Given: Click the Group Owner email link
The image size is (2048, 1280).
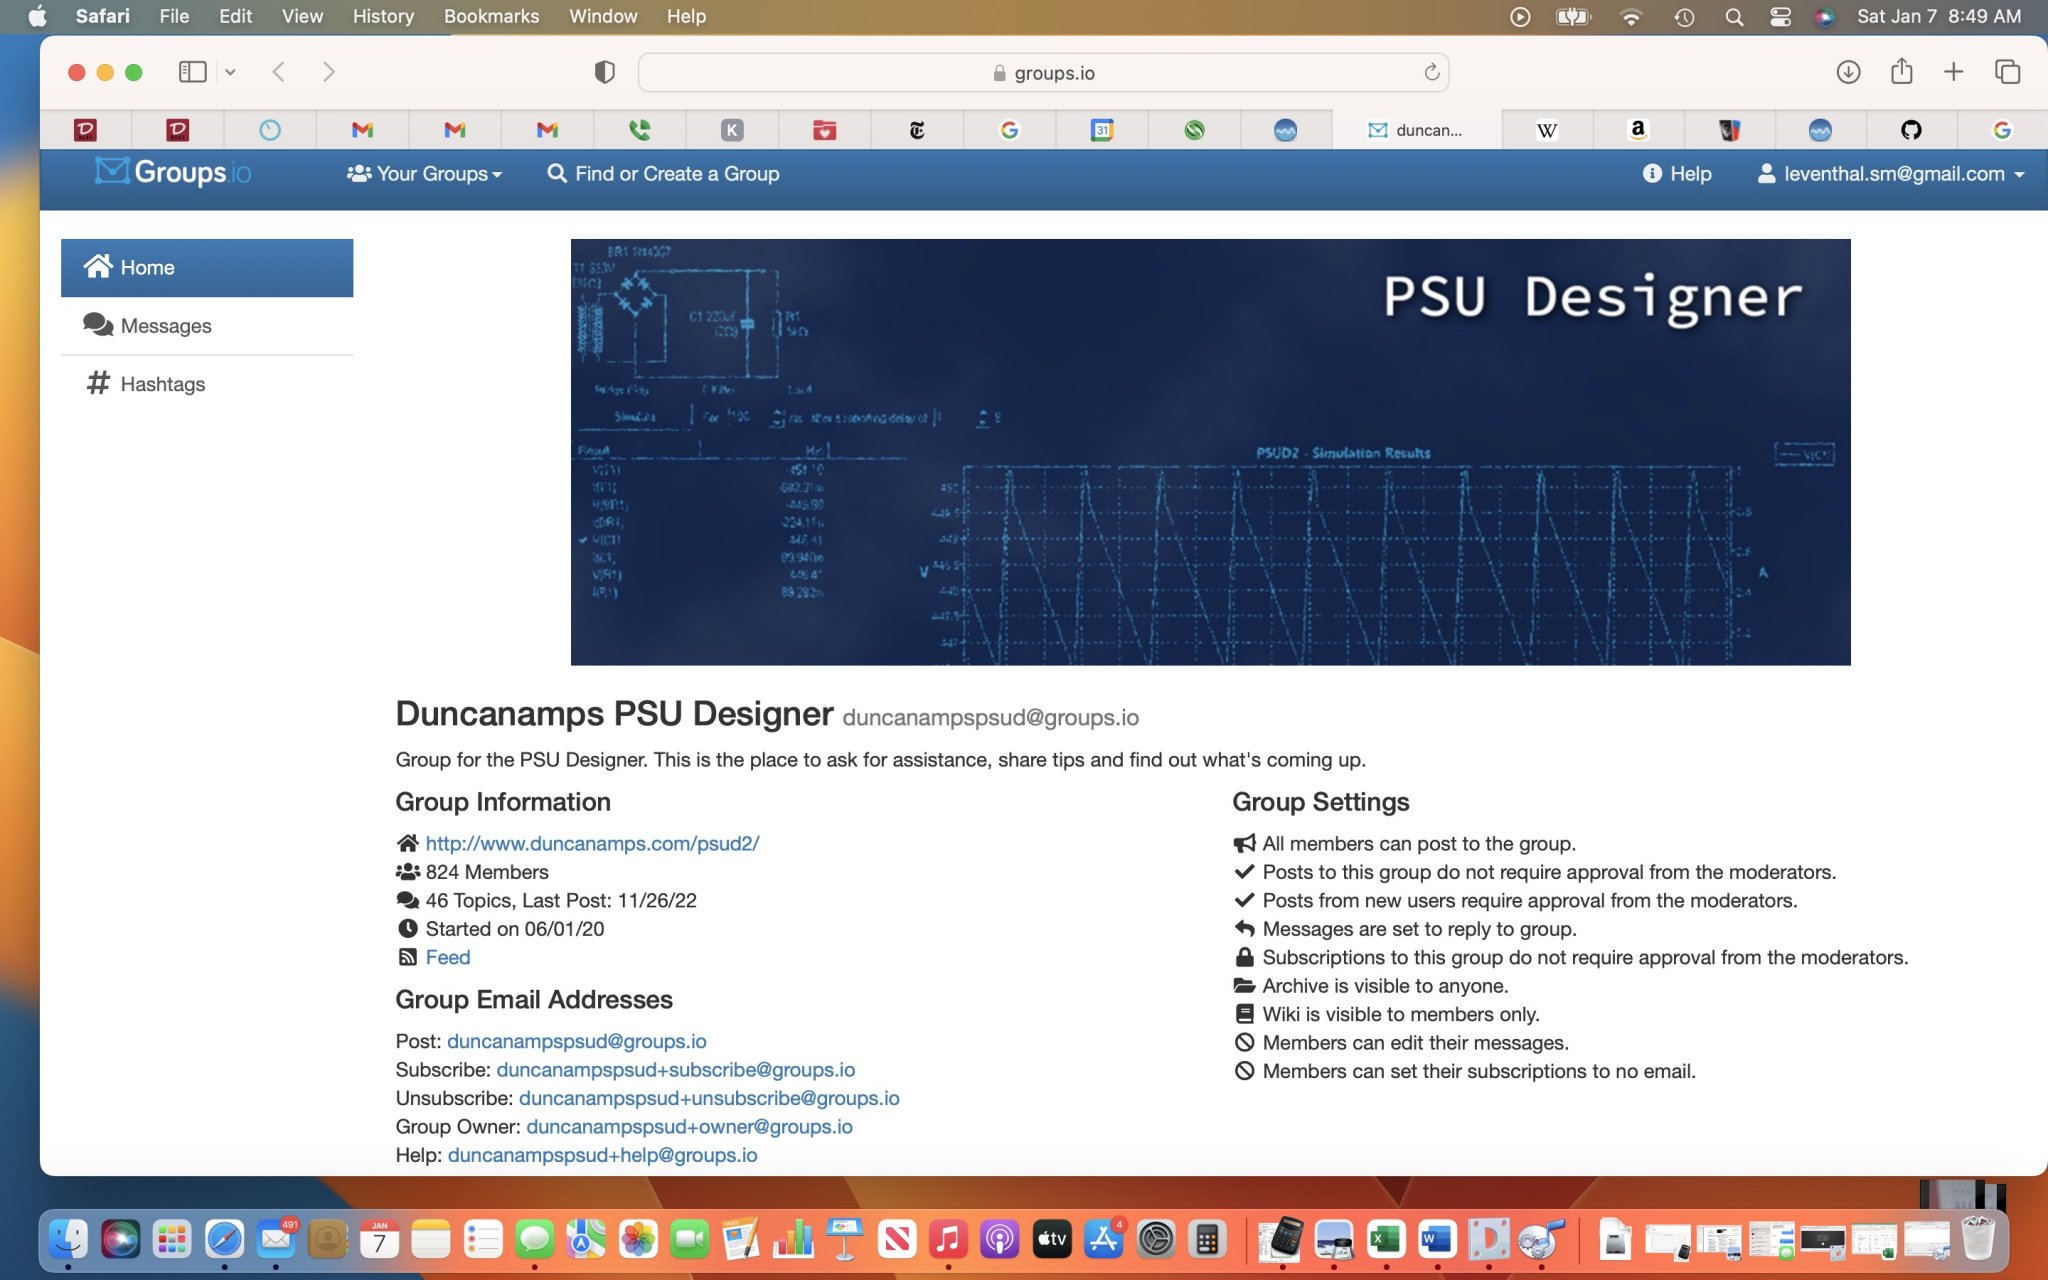Looking at the screenshot, I should (689, 1127).
